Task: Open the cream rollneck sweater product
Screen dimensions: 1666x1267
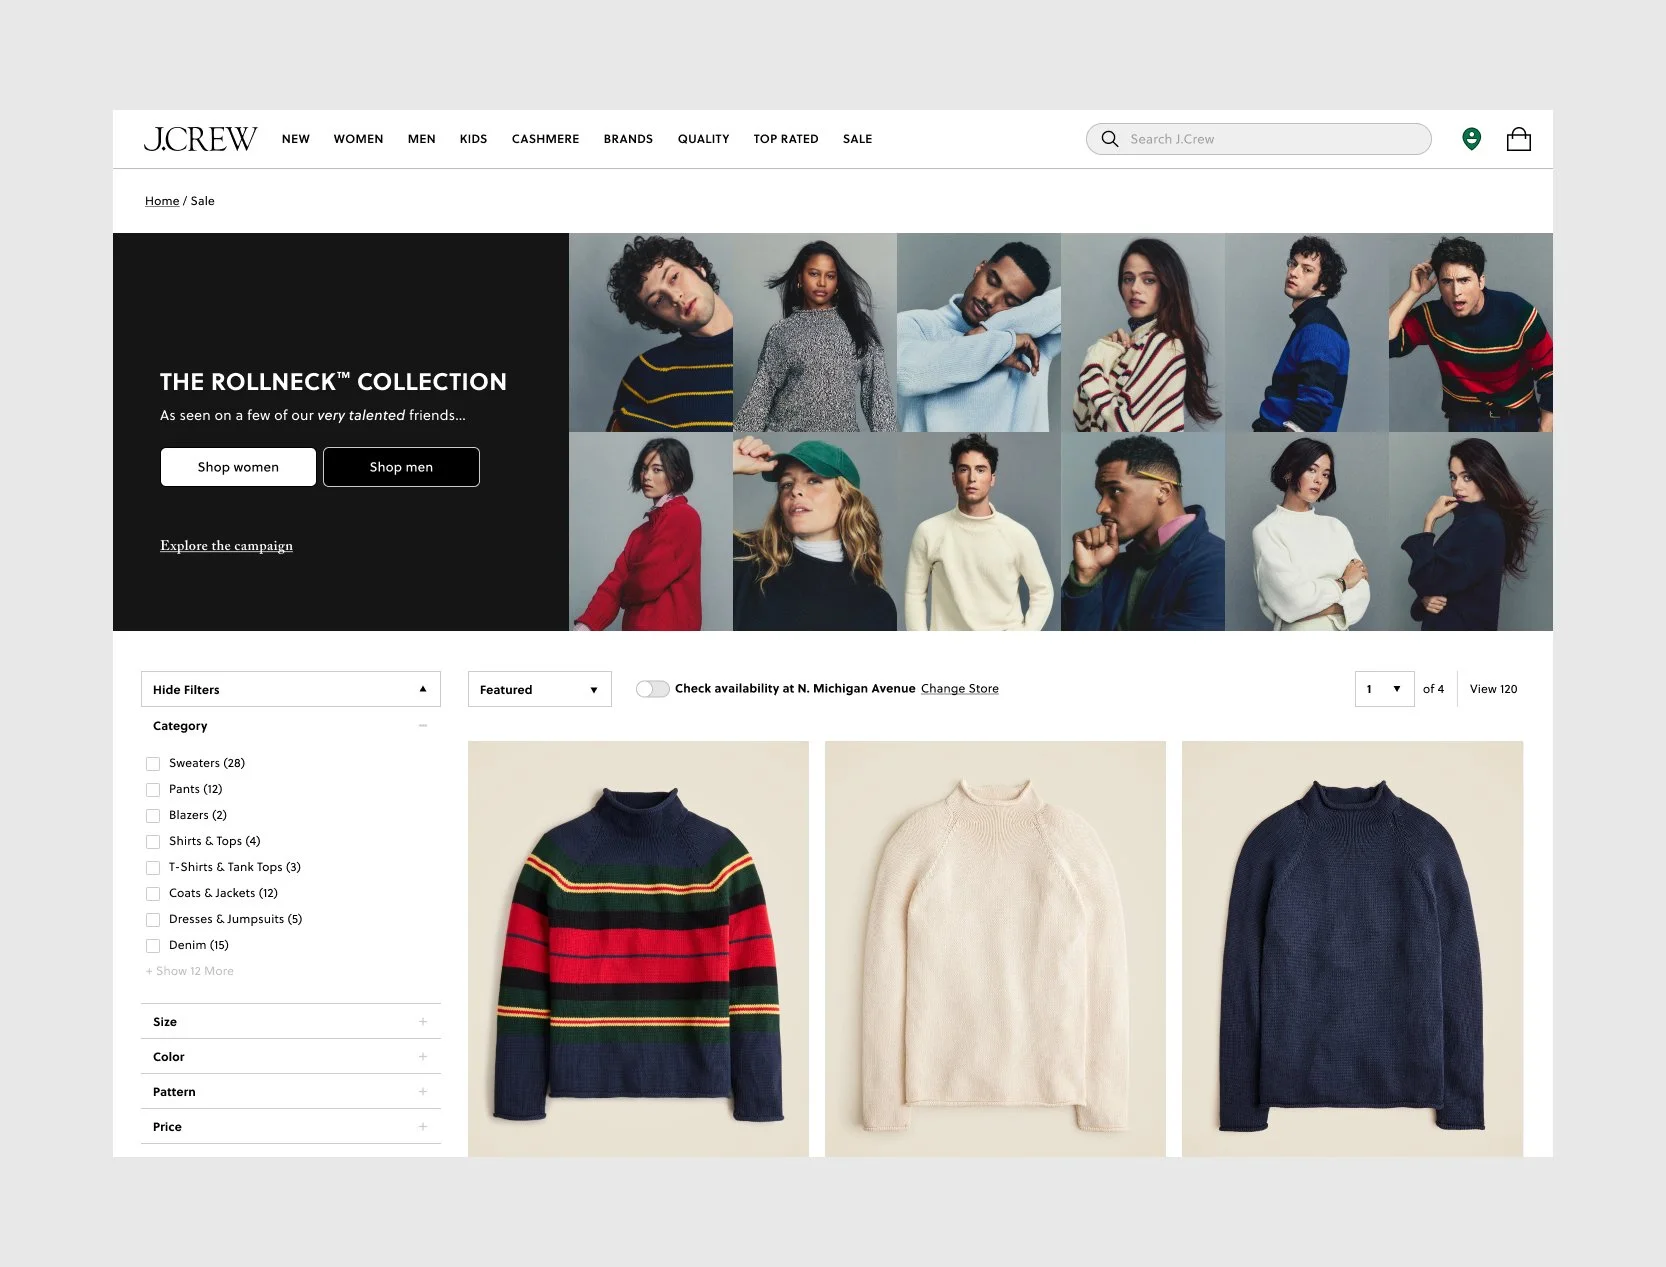Action: 995,949
